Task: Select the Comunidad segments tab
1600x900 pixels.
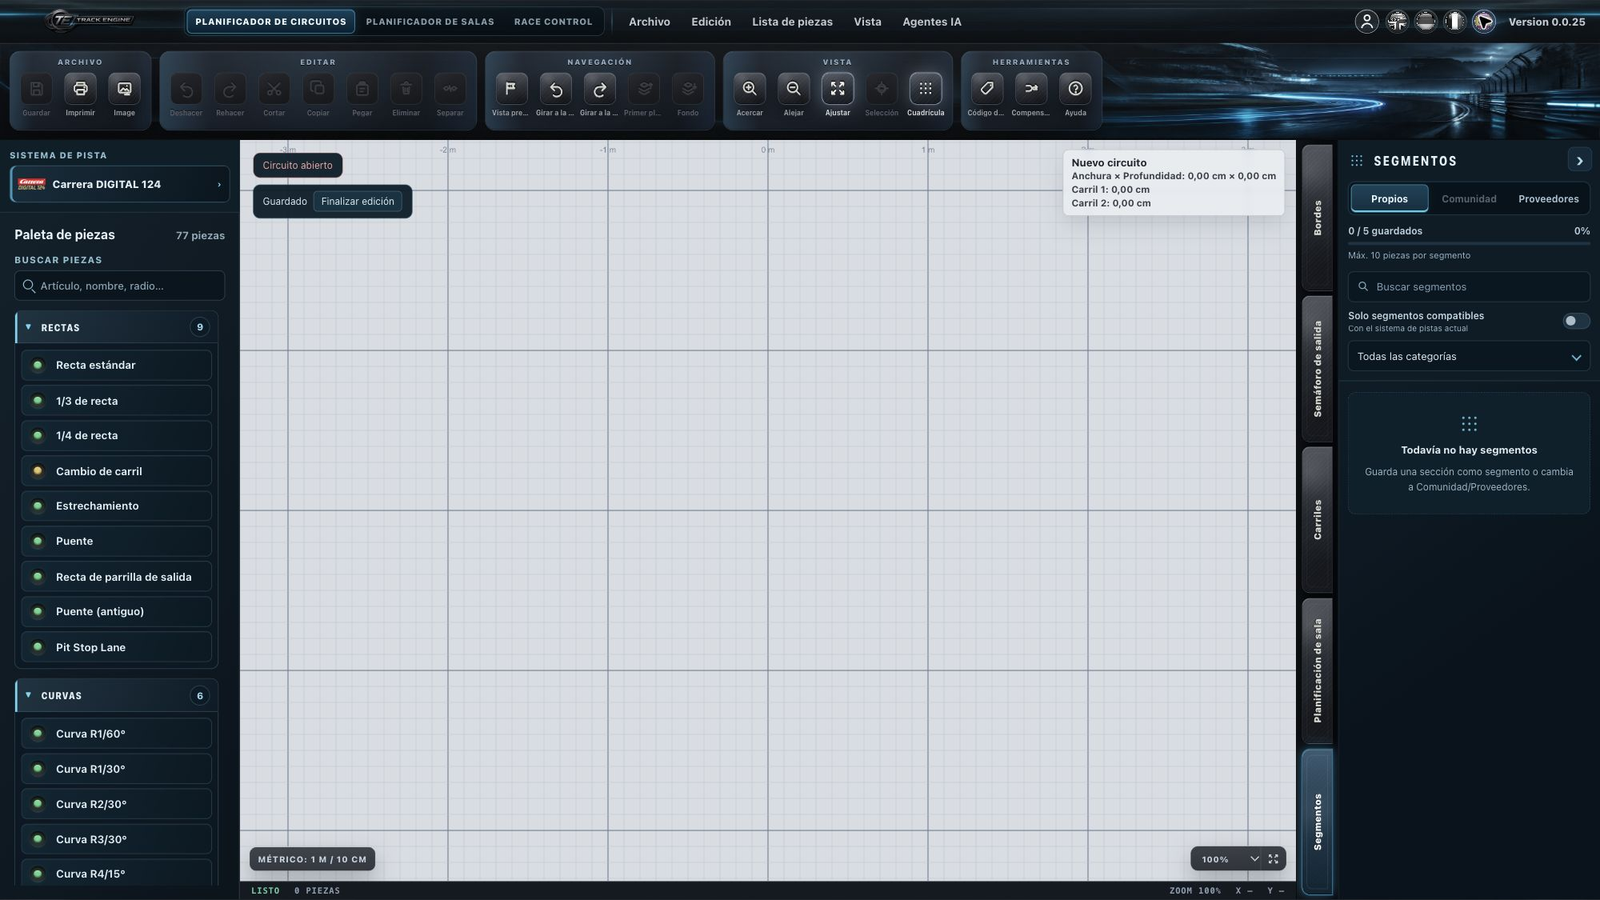Action: 1469,199
